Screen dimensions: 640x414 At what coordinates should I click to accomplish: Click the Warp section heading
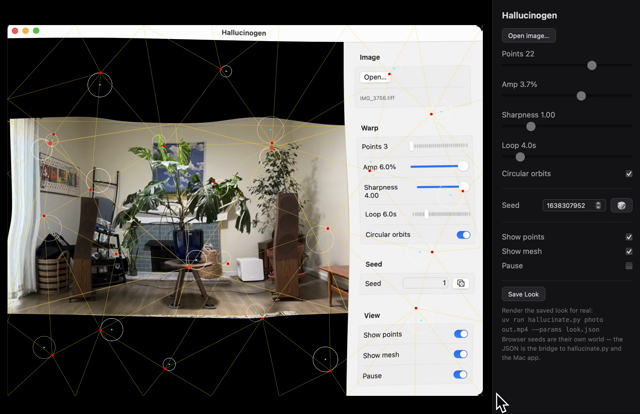(x=369, y=128)
